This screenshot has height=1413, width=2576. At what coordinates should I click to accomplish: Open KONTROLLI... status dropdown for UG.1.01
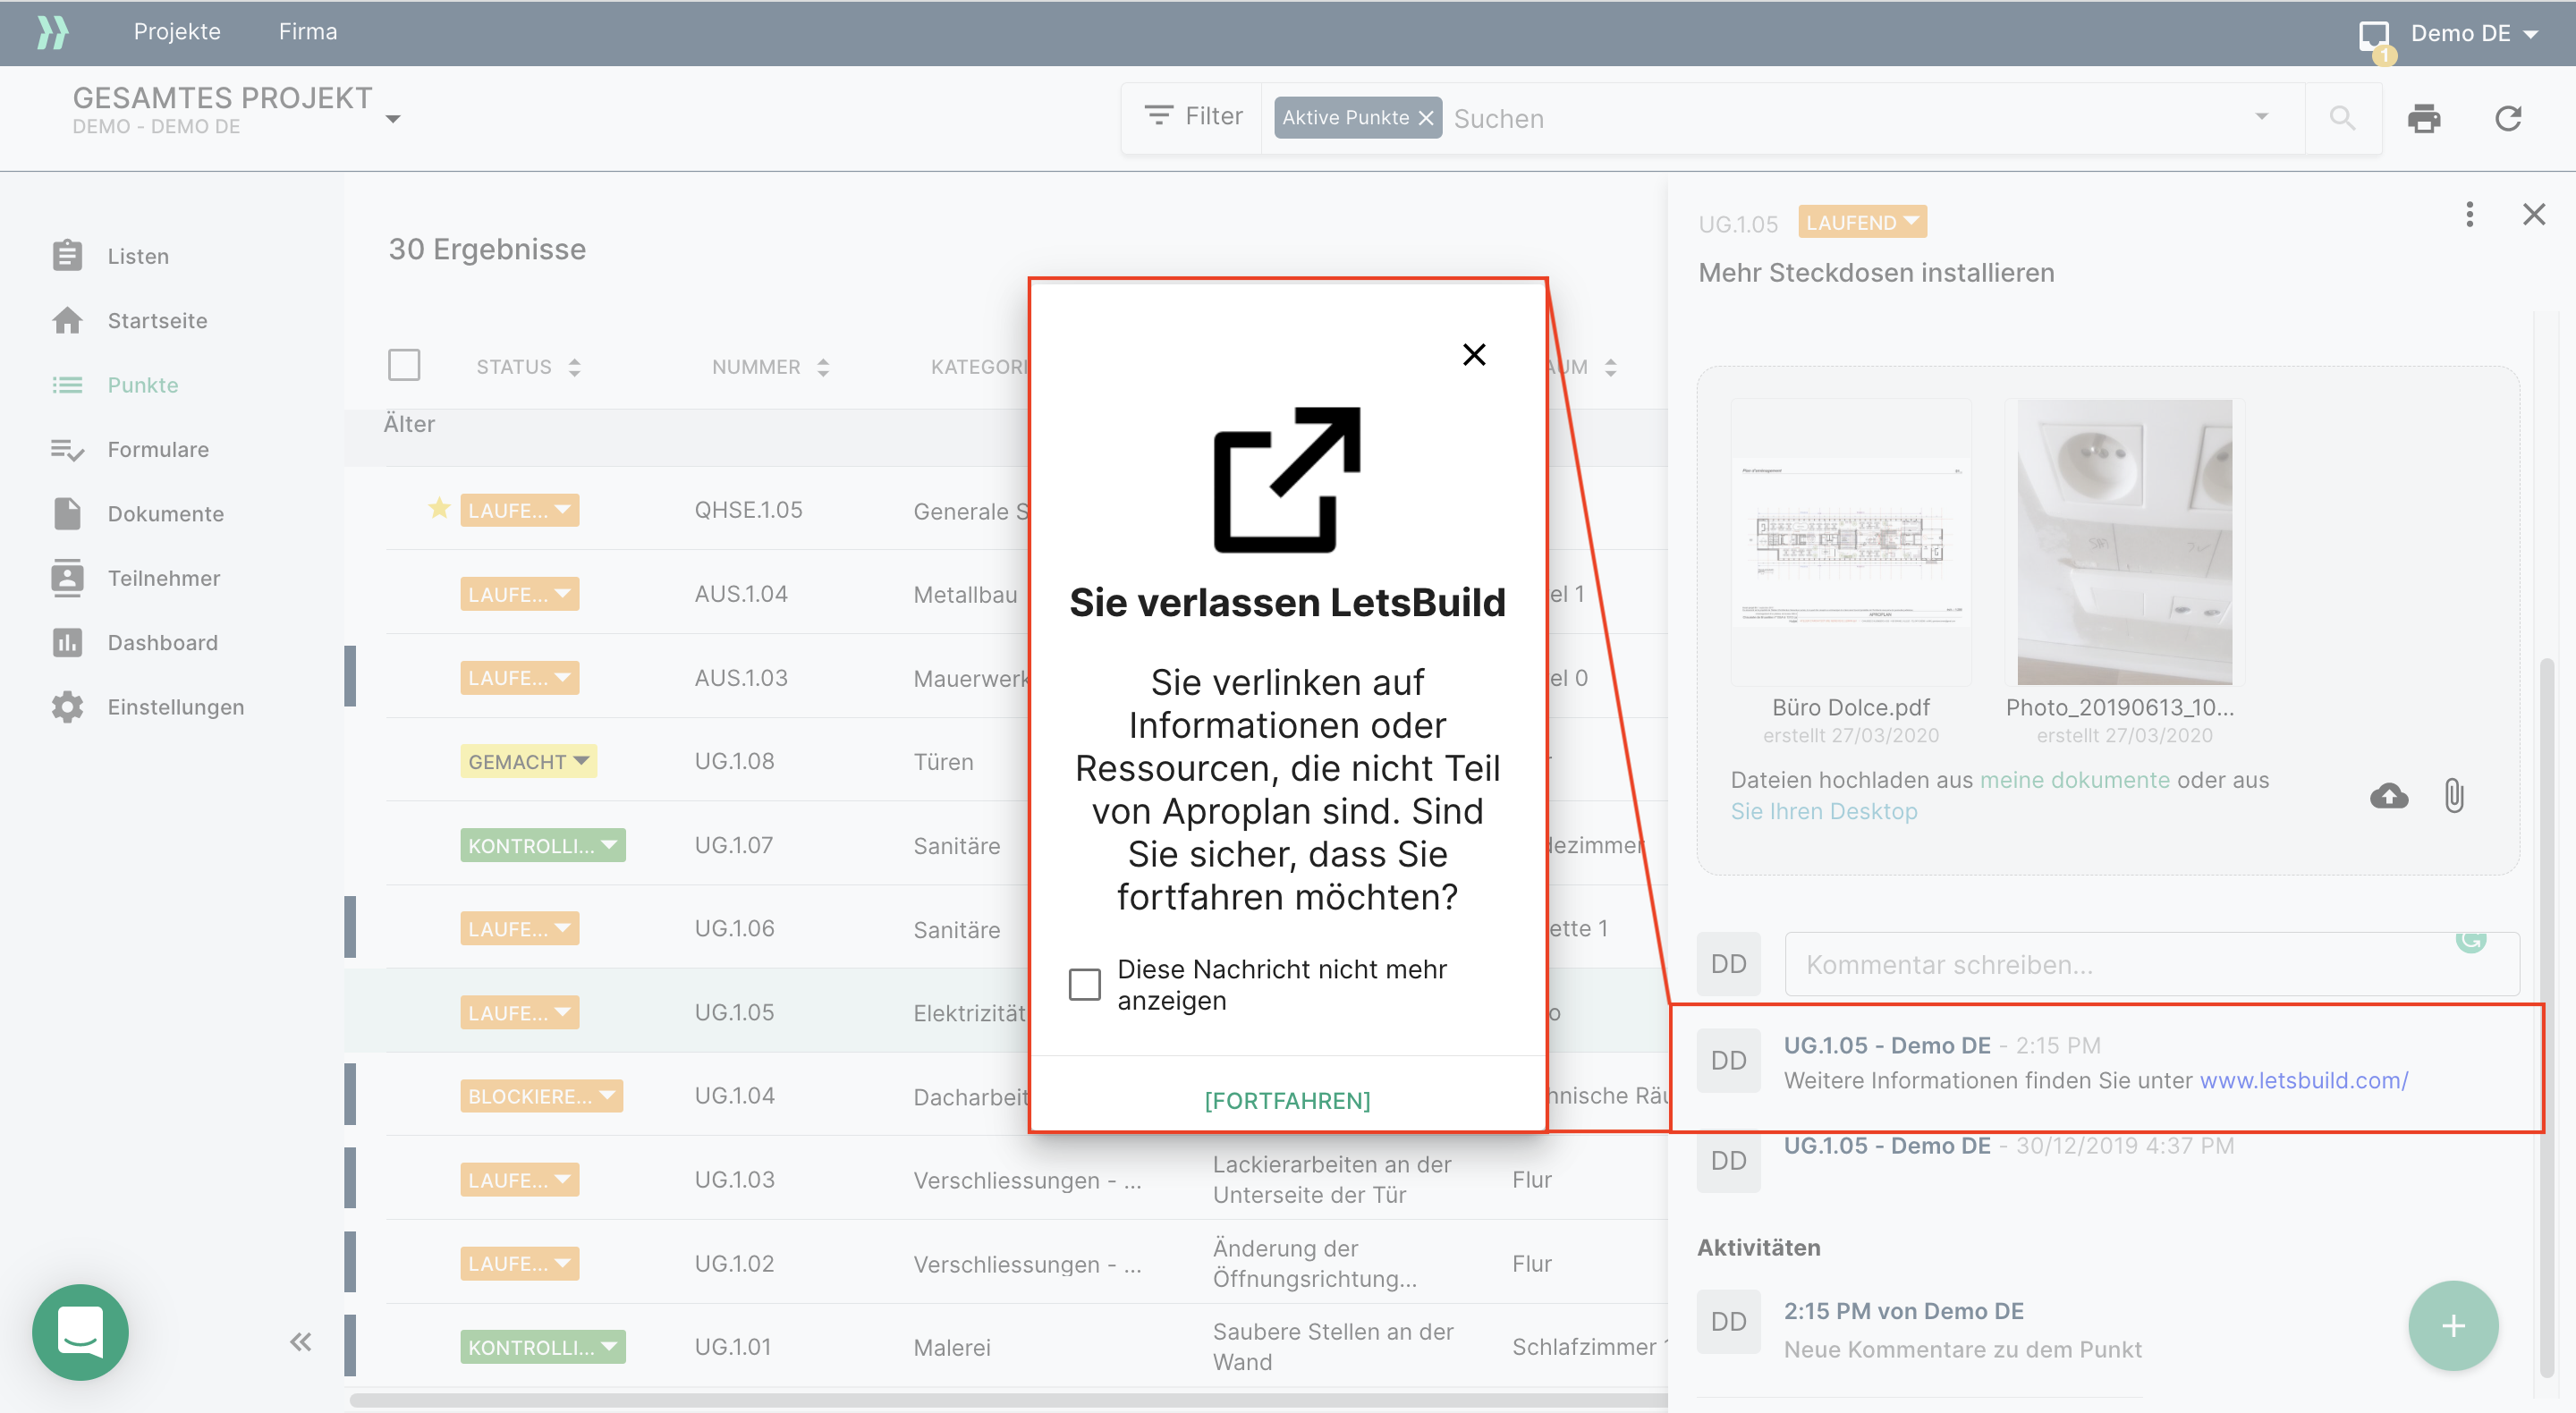543,1347
